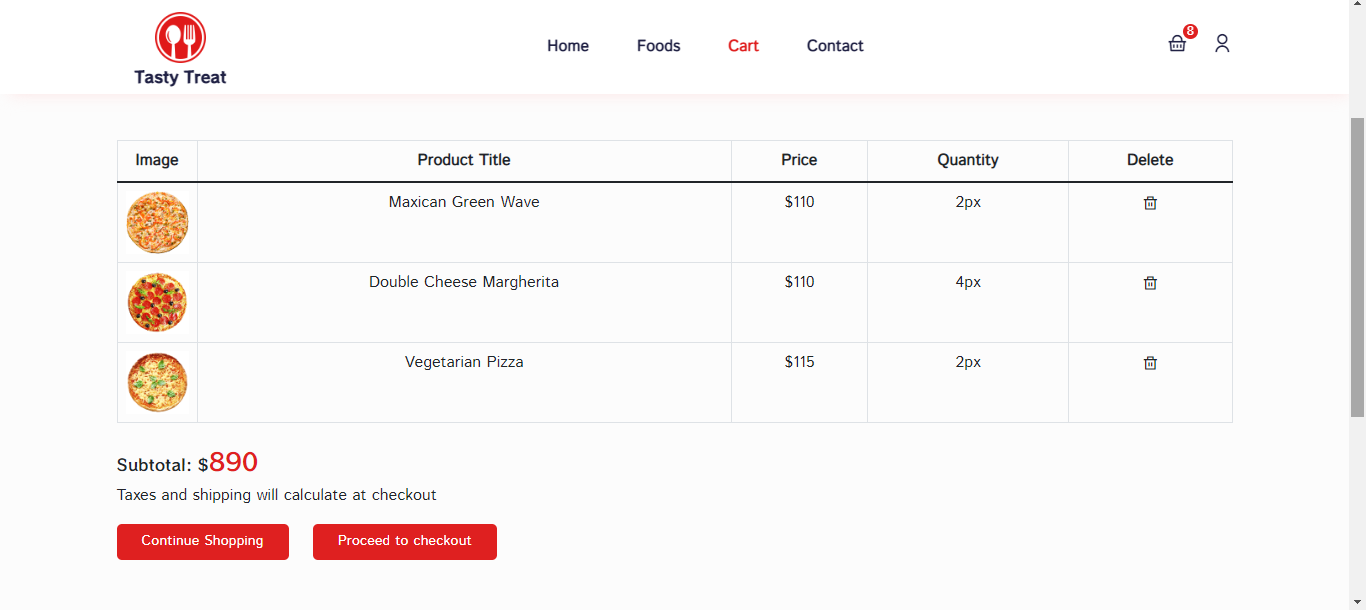
Task: Click the Double Cheese Margherita product title
Action: (464, 282)
